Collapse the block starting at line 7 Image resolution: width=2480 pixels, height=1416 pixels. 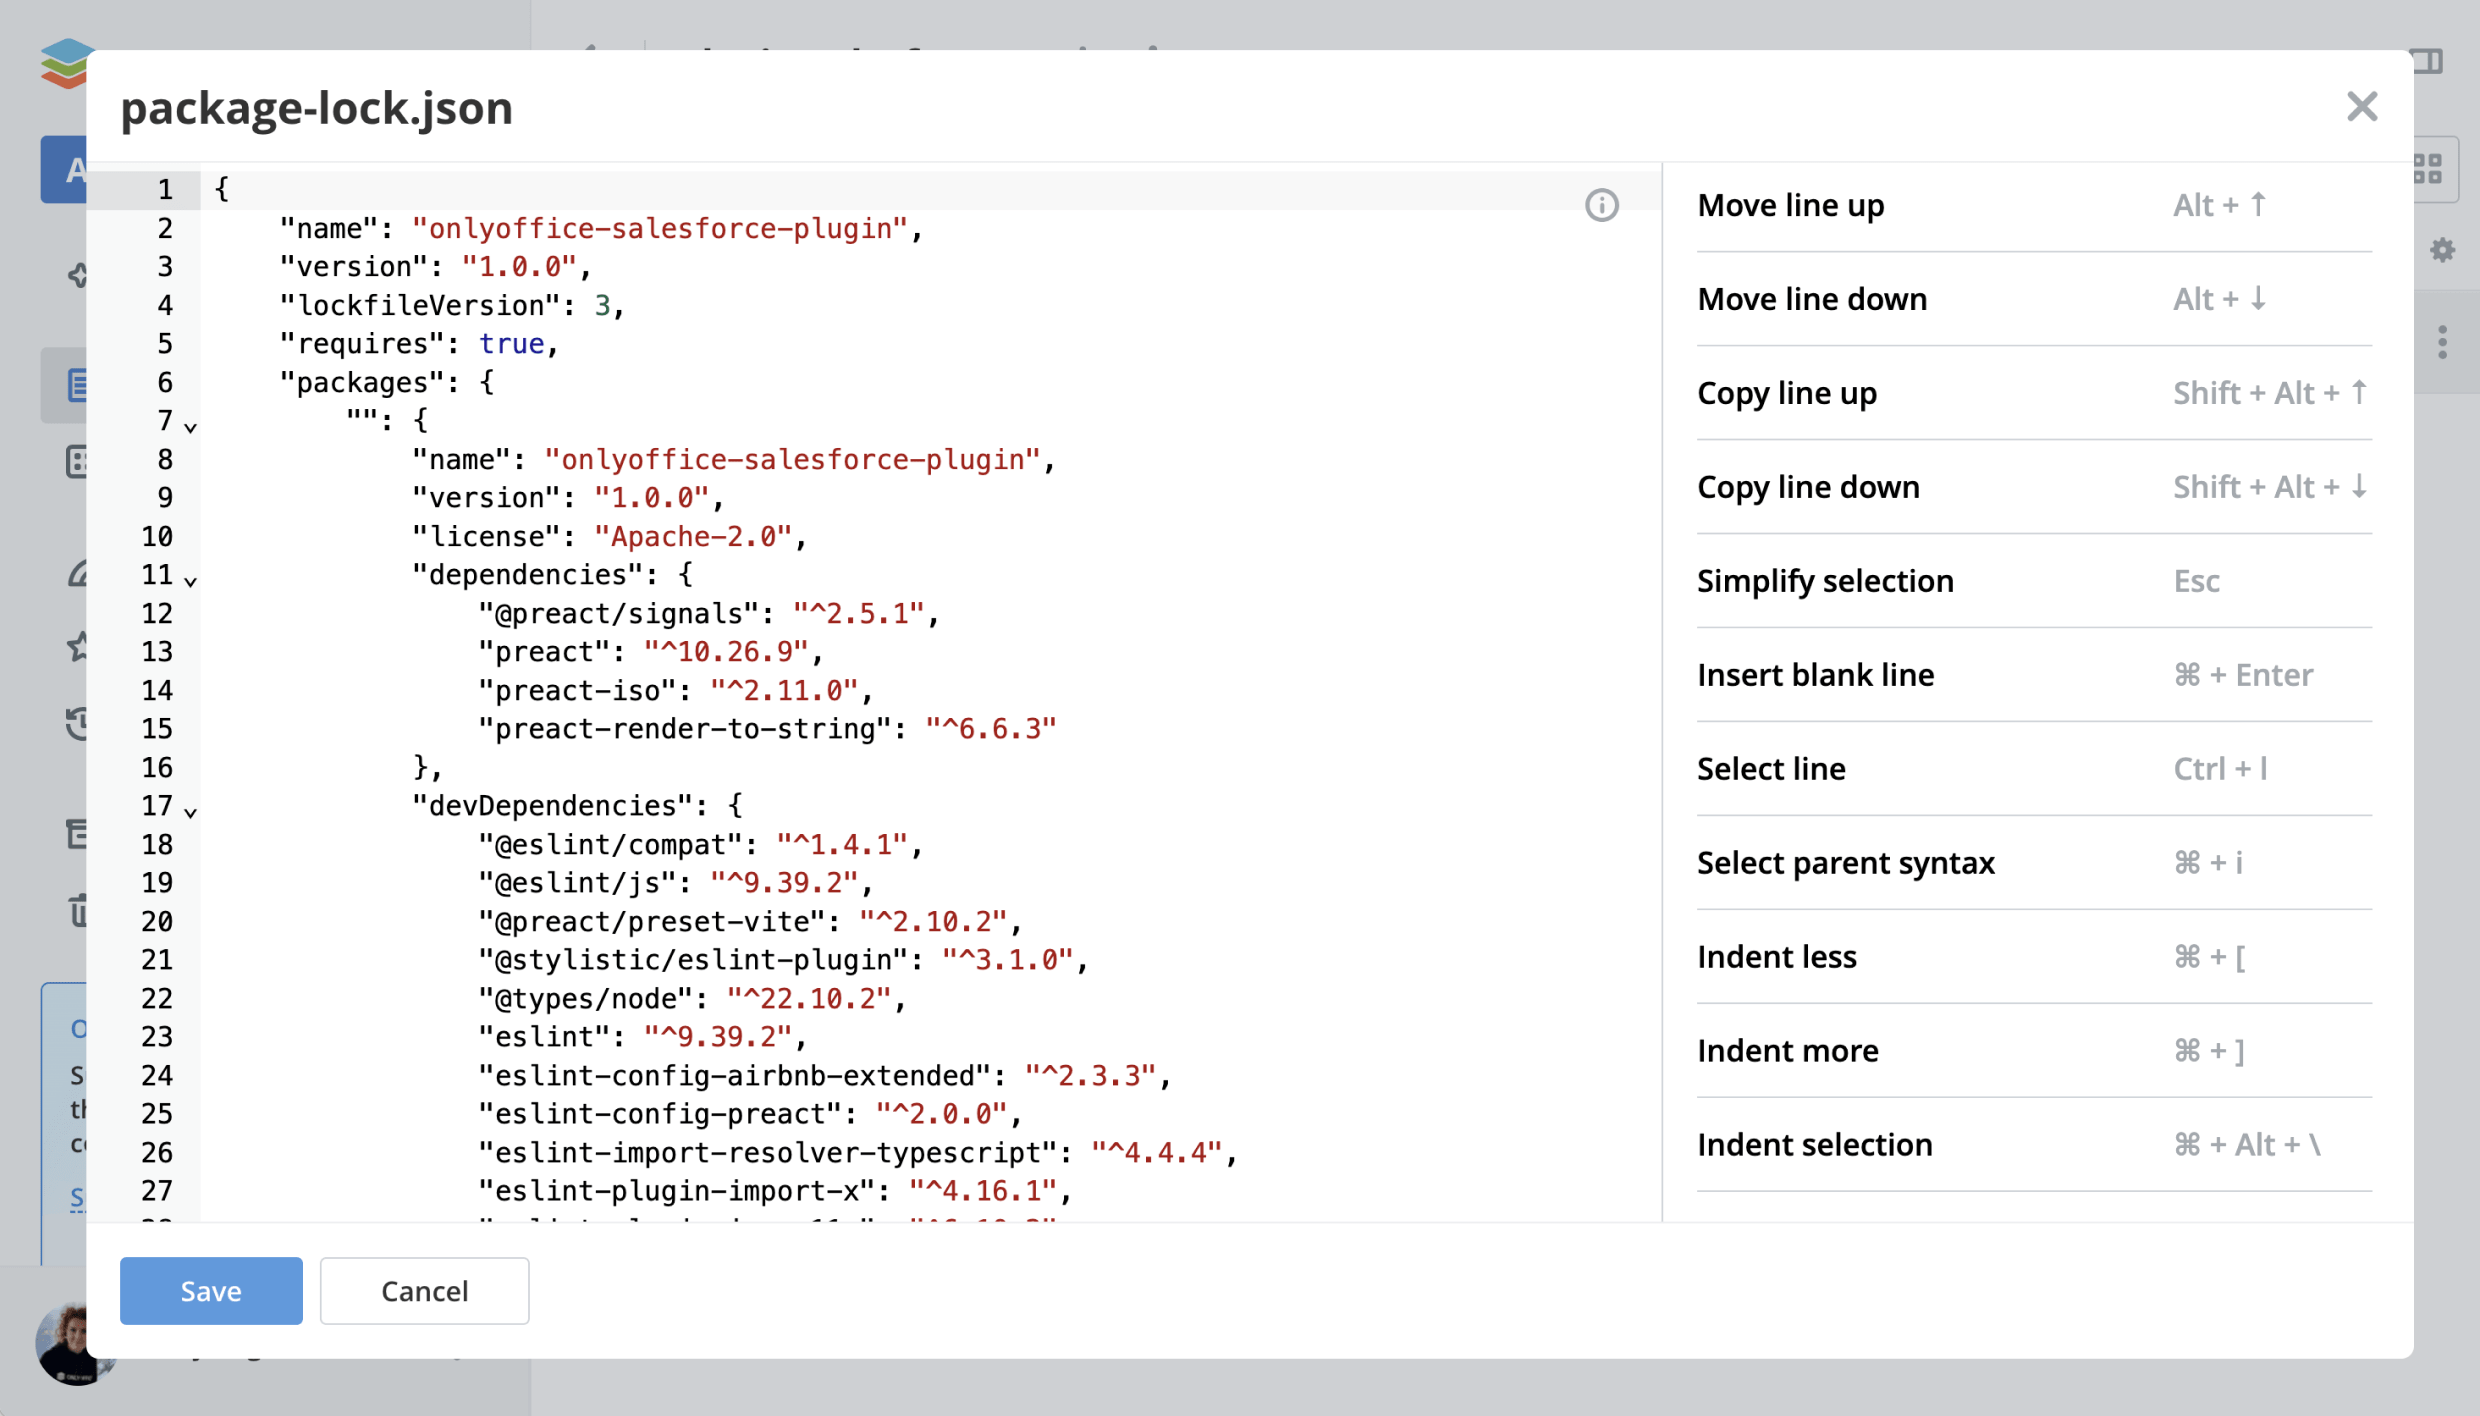190,427
